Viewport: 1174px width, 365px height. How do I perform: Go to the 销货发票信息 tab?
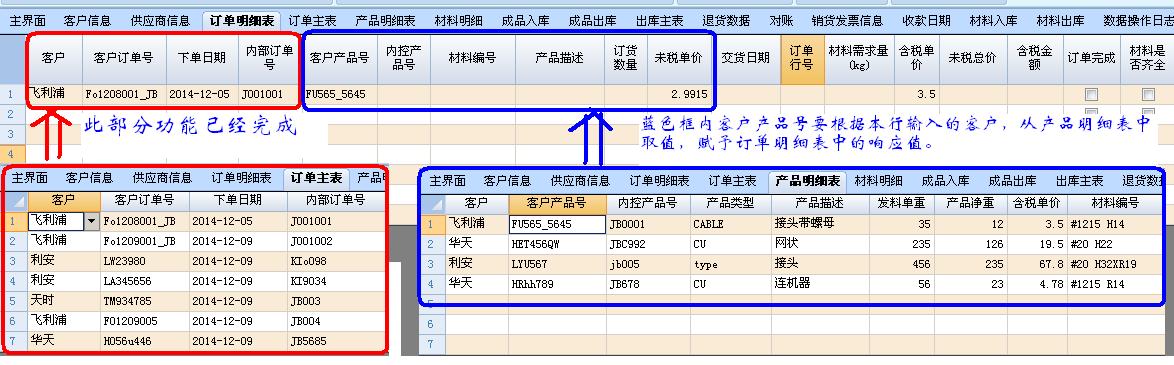coord(848,21)
